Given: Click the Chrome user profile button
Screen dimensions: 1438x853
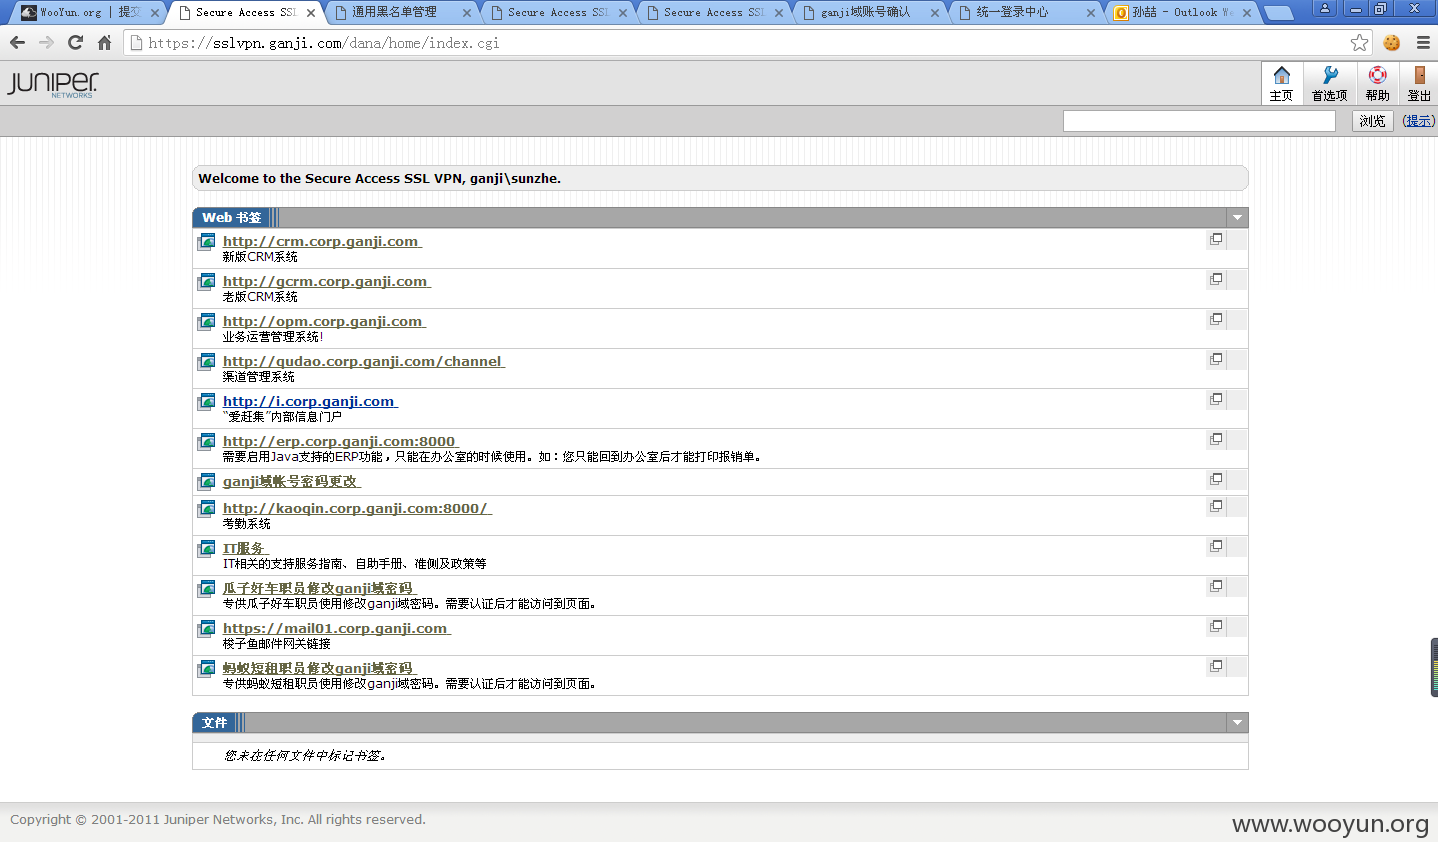Looking at the screenshot, I should tap(1325, 8).
